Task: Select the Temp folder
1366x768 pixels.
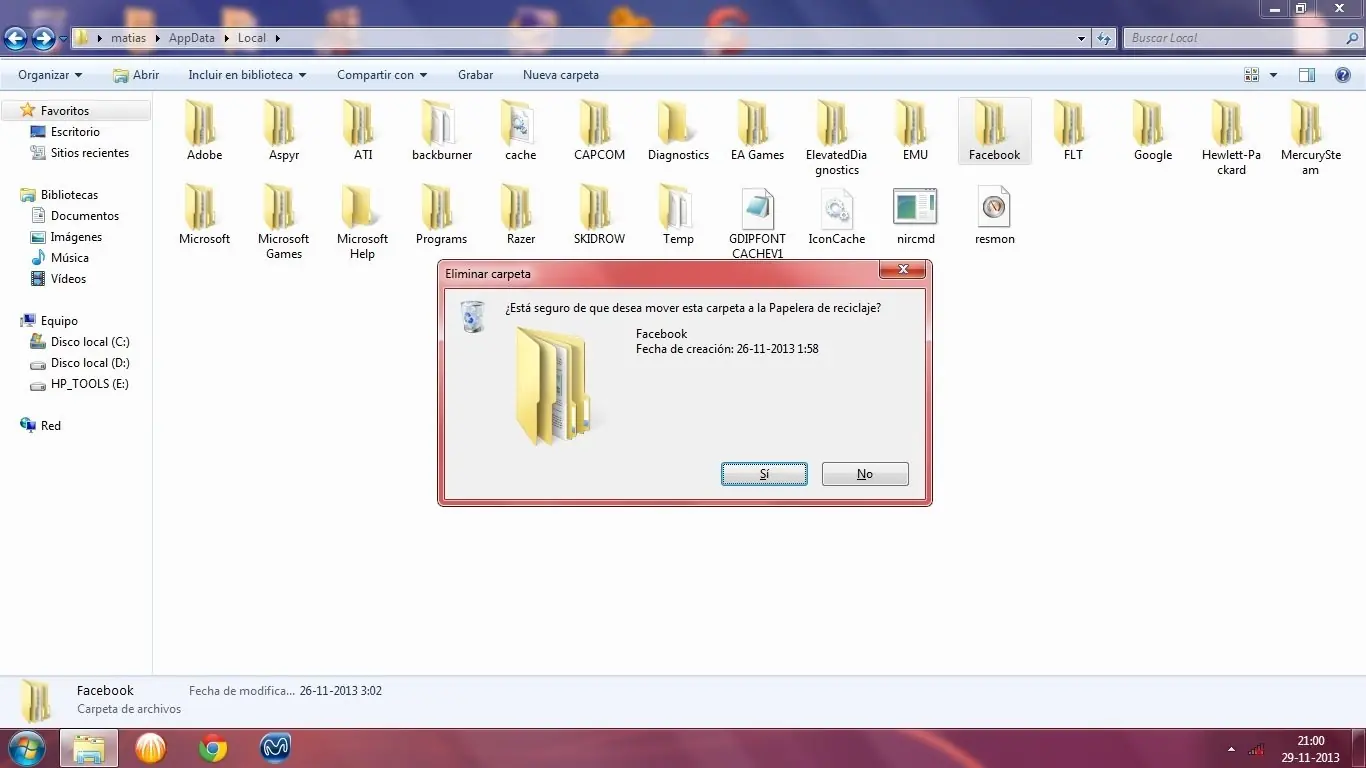Action: [678, 215]
